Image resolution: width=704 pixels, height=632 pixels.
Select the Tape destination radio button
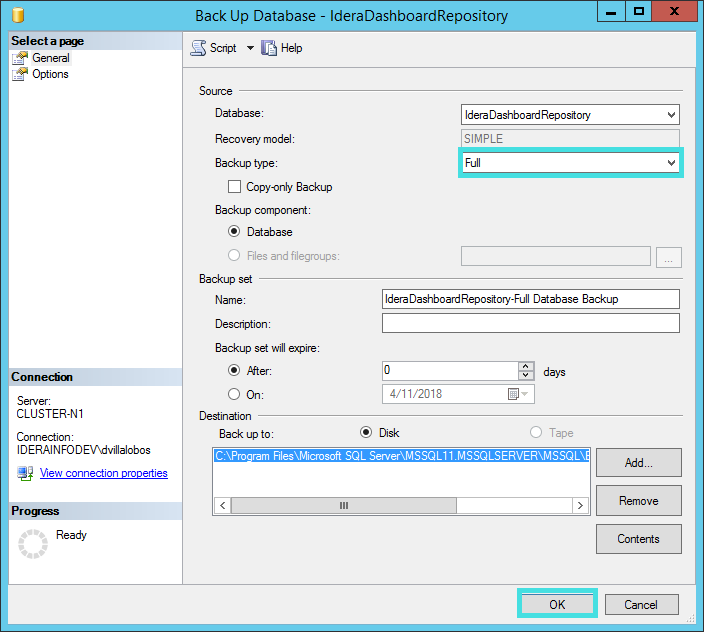pyautogui.click(x=536, y=432)
